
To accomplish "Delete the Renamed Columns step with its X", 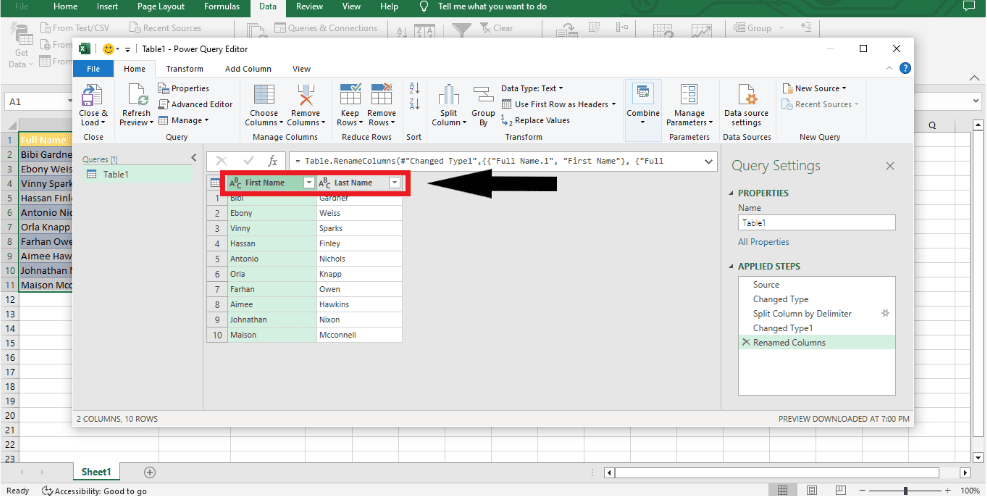I will (x=745, y=342).
